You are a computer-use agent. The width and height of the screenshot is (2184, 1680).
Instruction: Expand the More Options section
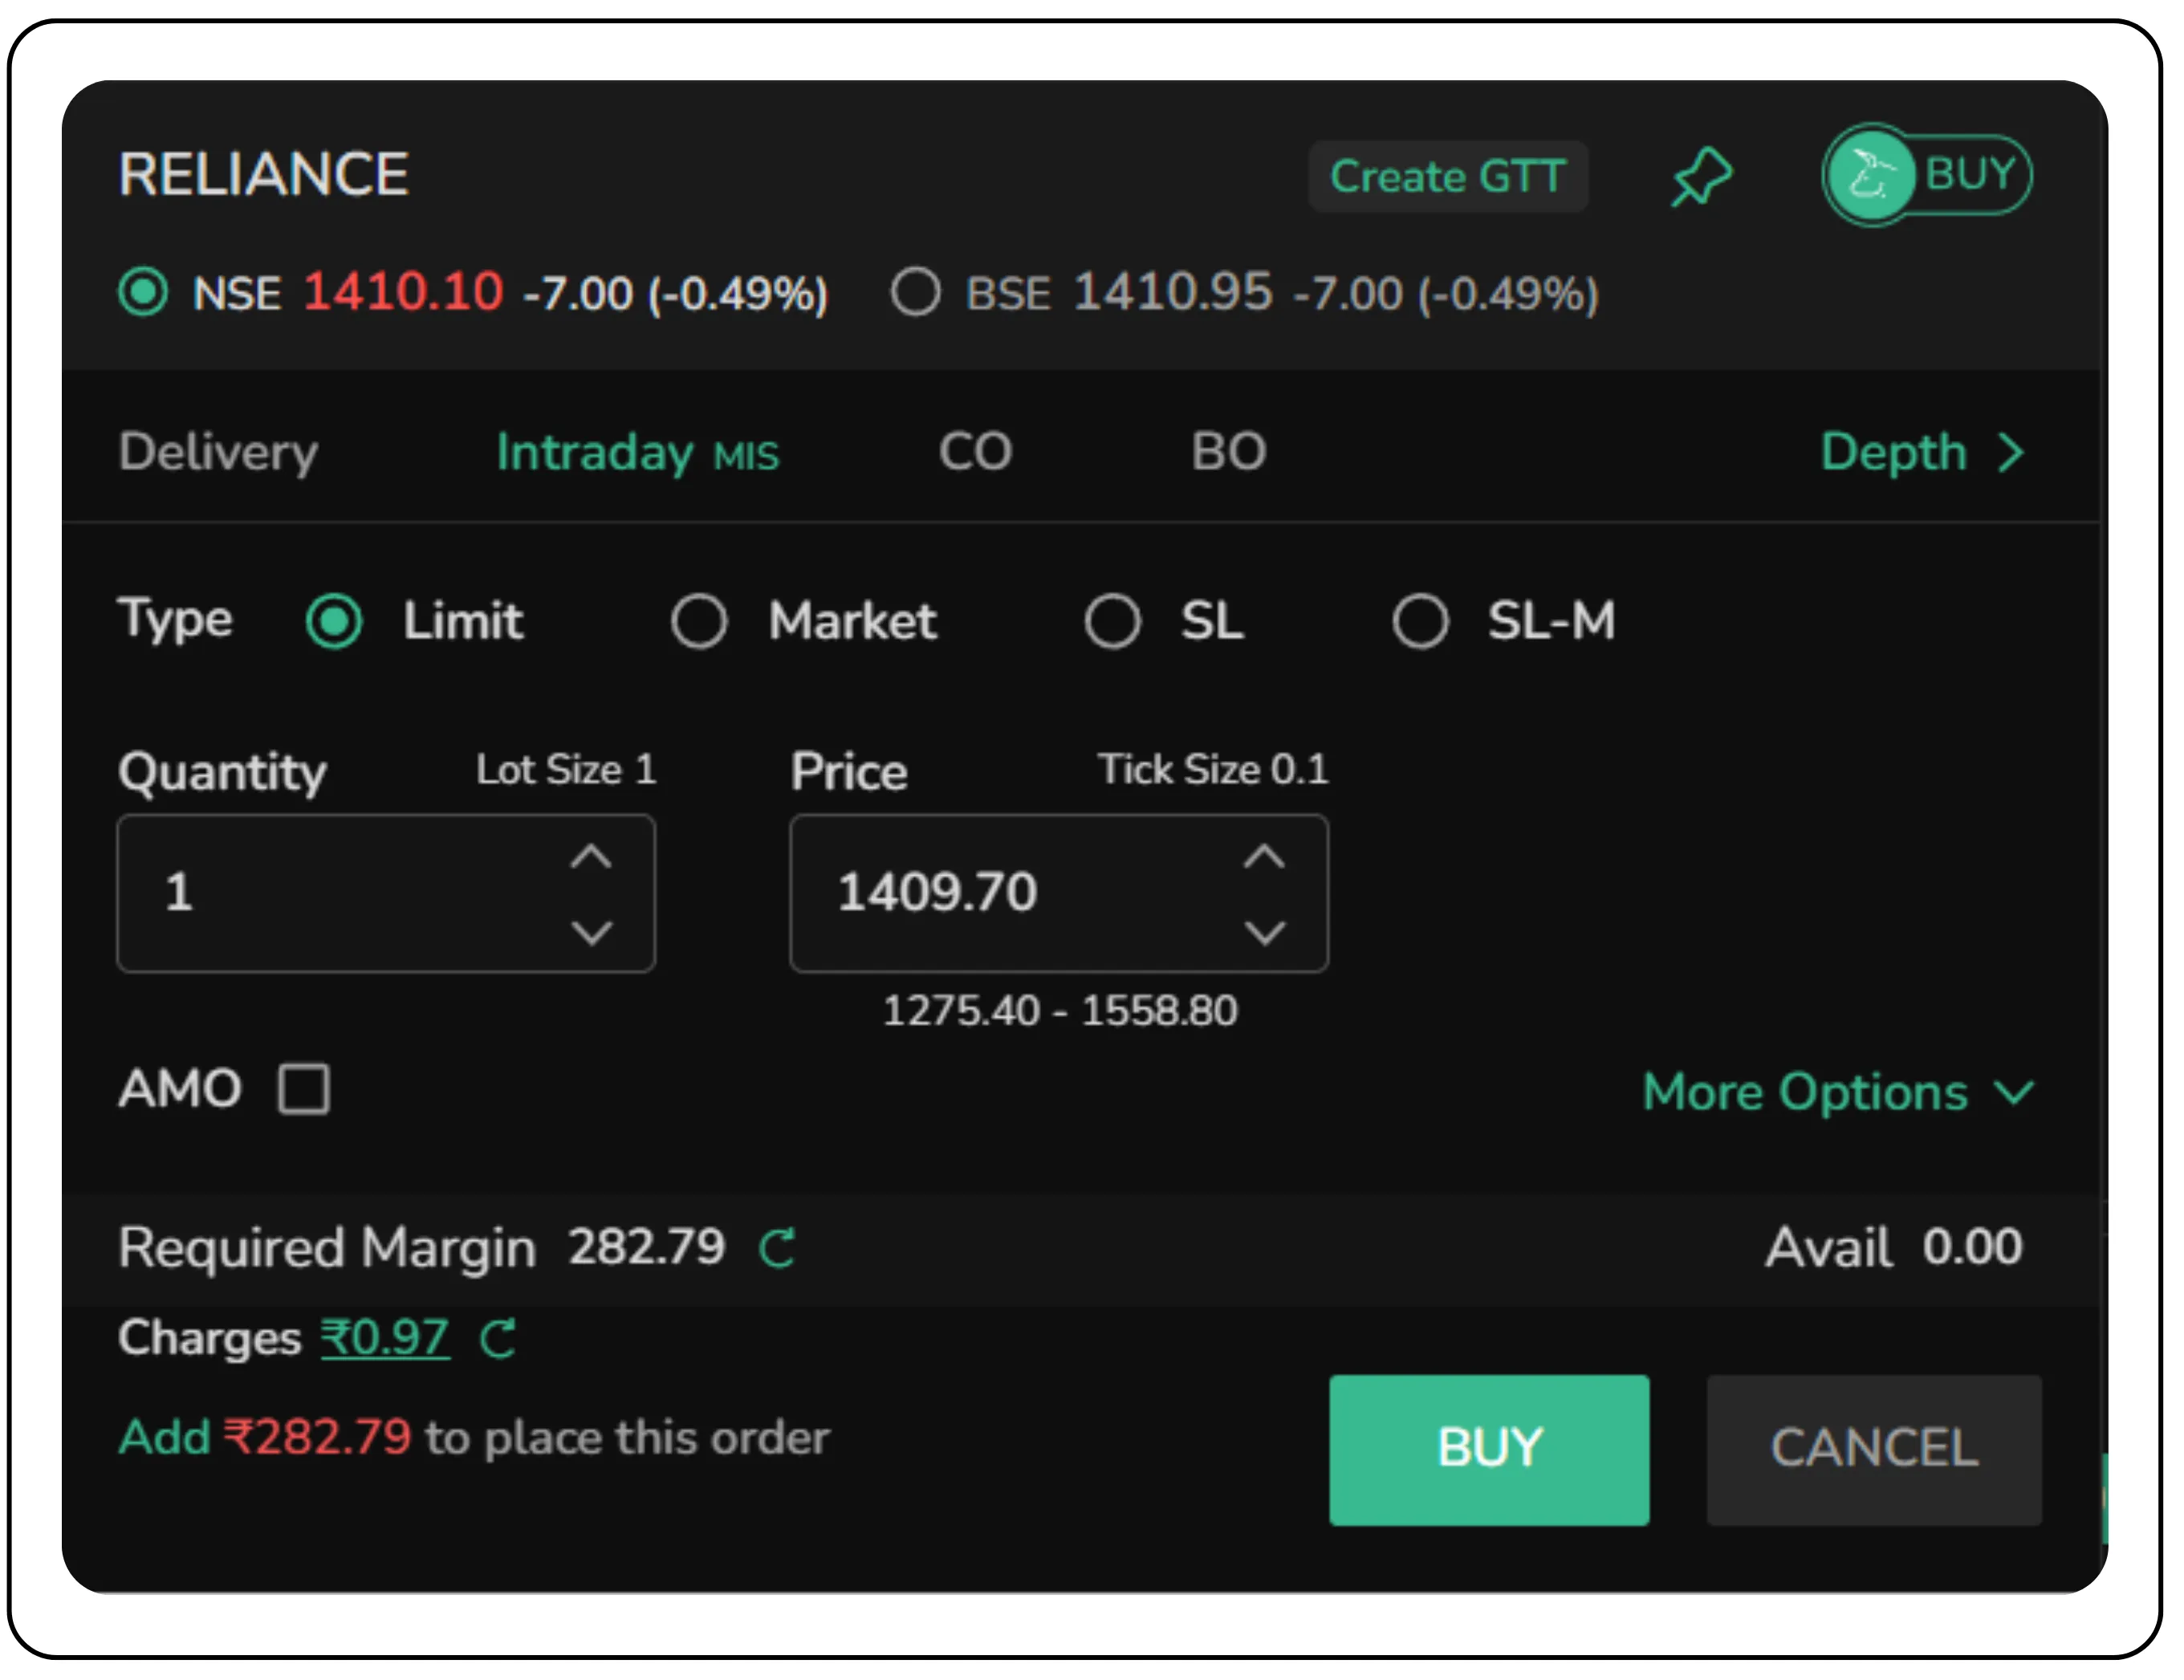click(x=1840, y=1092)
